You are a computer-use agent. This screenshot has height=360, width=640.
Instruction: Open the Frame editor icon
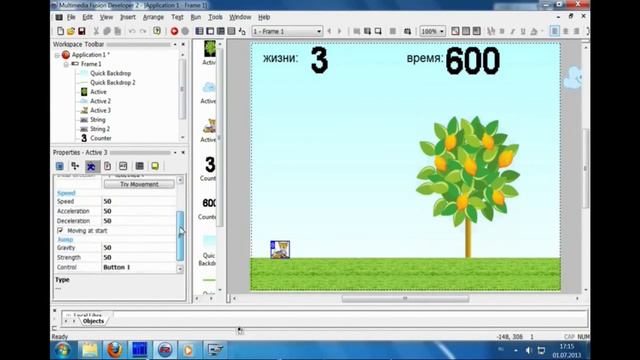pos(210,31)
